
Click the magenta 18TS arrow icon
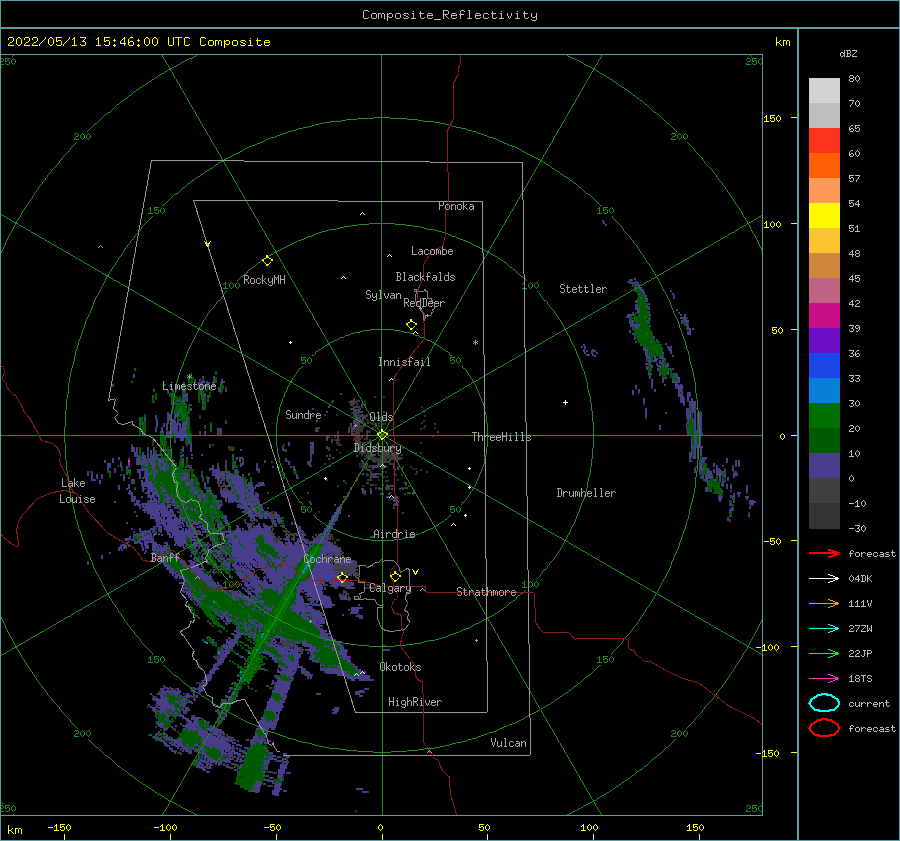(824, 679)
